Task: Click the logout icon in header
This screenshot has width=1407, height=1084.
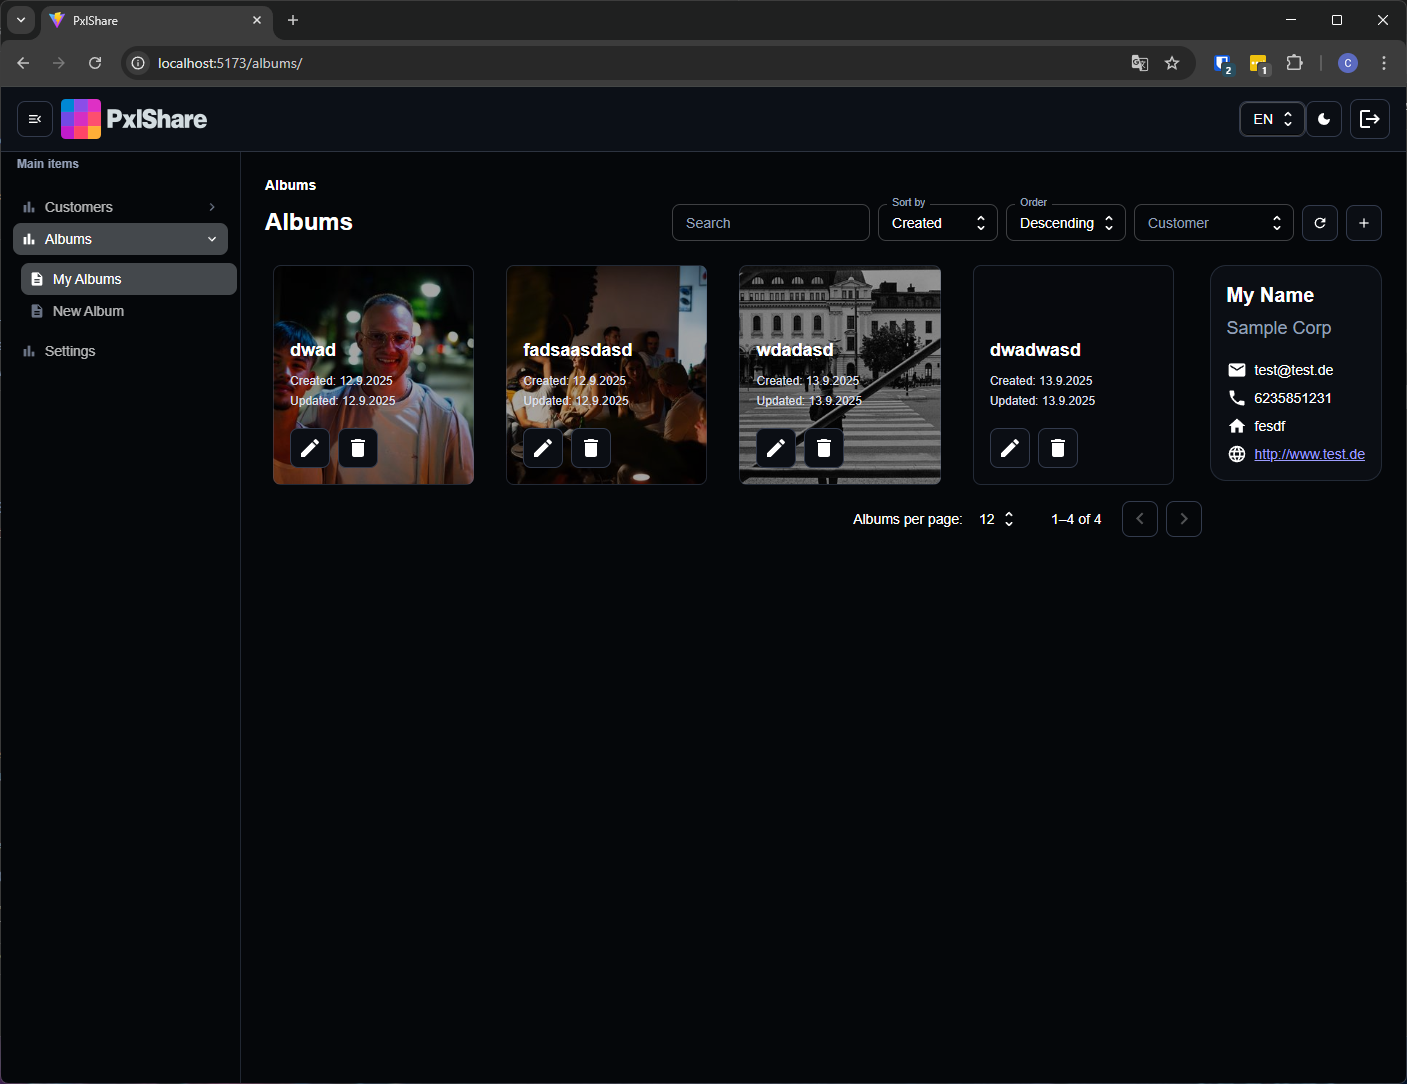Action: (1370, 119)
